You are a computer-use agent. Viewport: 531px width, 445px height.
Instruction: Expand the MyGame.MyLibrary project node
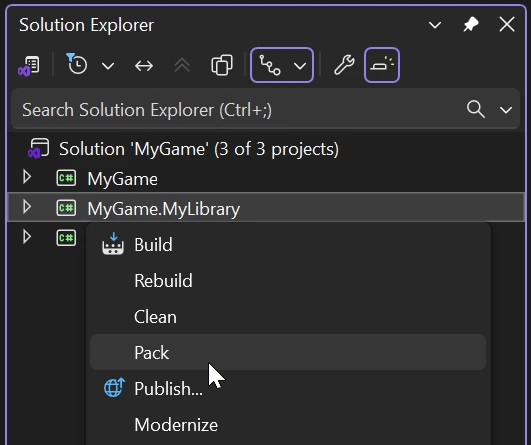(27, 207)
